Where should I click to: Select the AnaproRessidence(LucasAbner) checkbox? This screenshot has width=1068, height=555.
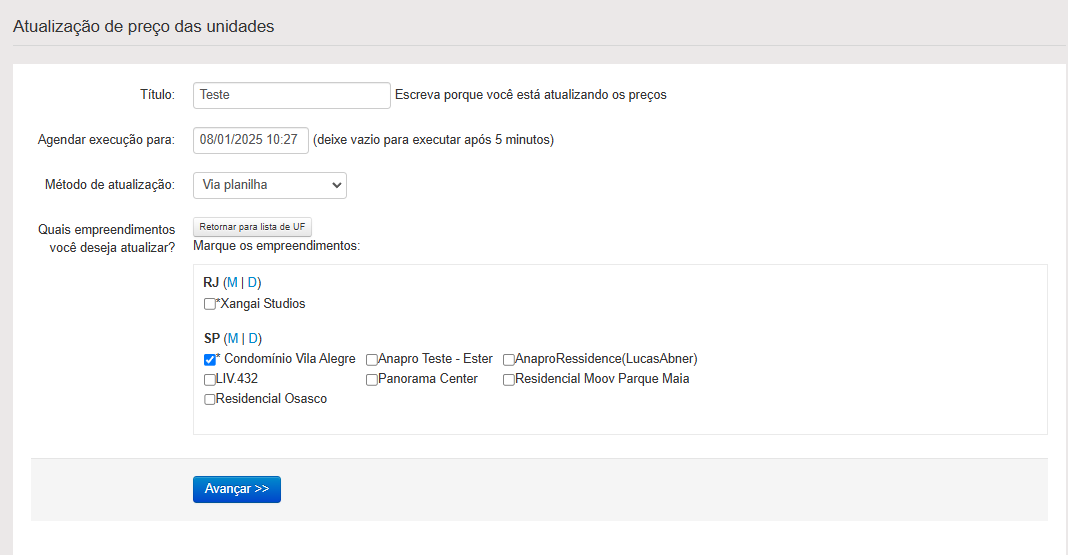pyautogui.click(x=509, y=360)
